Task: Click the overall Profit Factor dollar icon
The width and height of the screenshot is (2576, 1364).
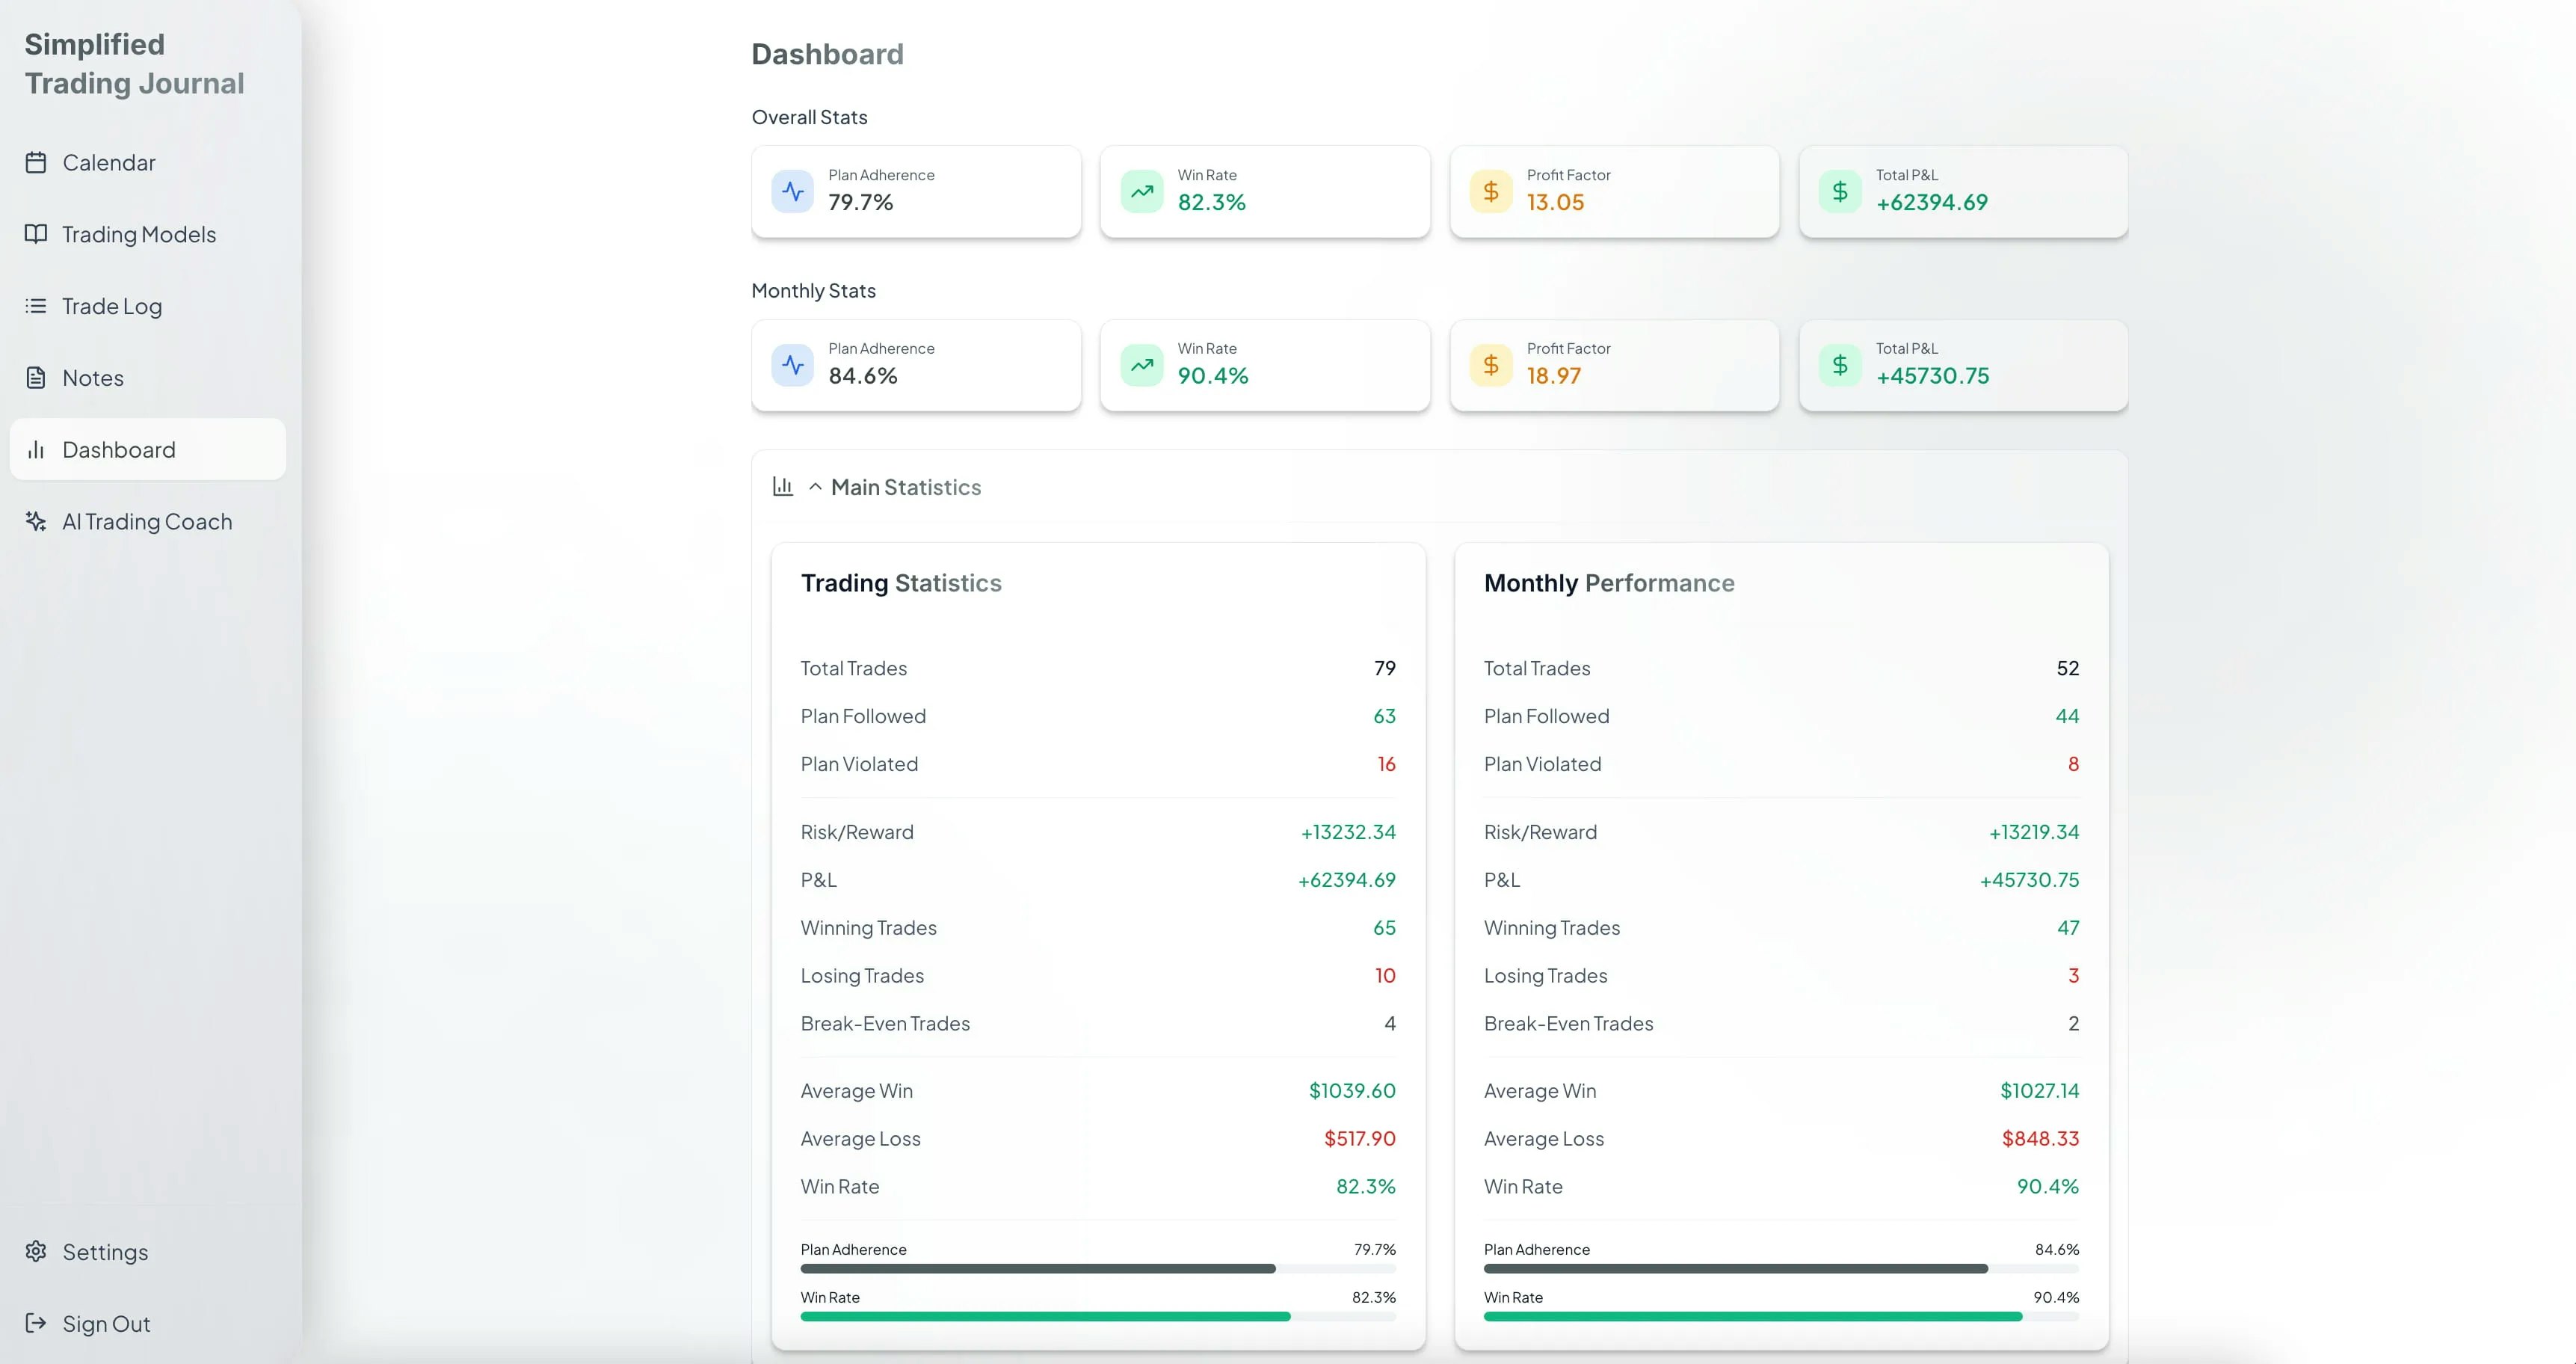Action: 1490,191
